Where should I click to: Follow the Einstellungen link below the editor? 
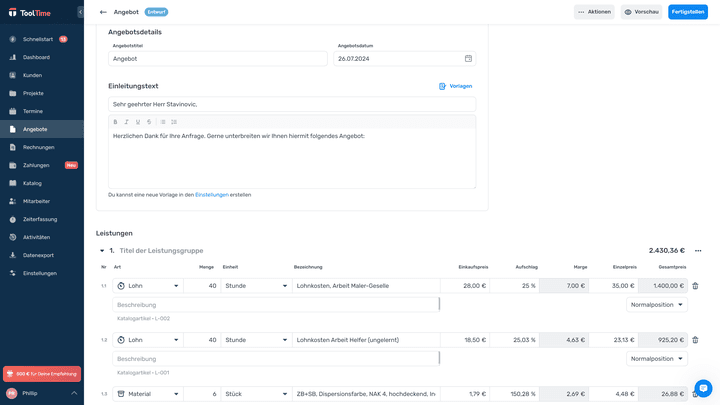click(212, 195)
